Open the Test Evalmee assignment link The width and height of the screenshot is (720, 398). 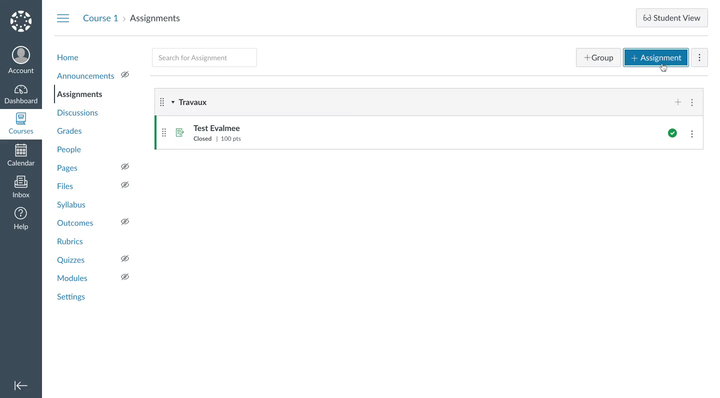pos(216,128)
